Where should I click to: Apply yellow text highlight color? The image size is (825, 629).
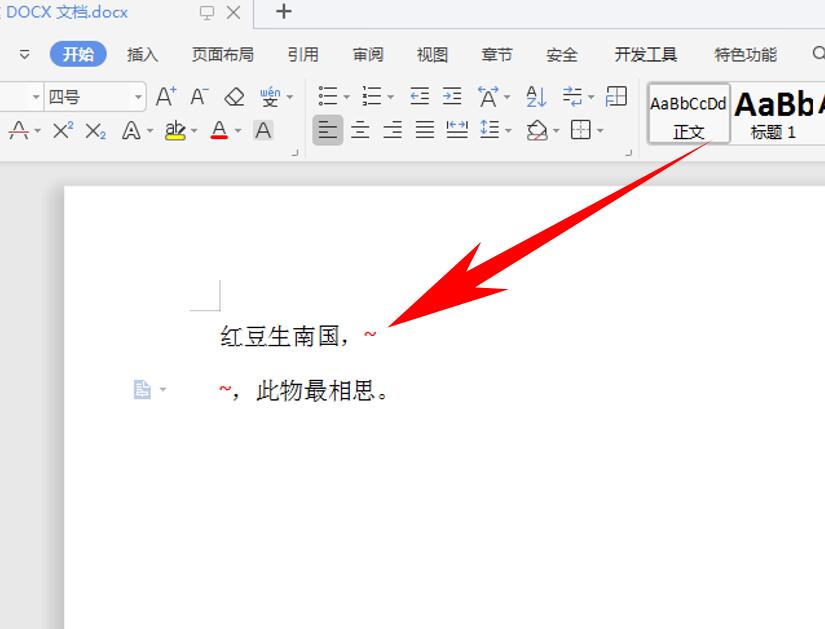(175, 130)
